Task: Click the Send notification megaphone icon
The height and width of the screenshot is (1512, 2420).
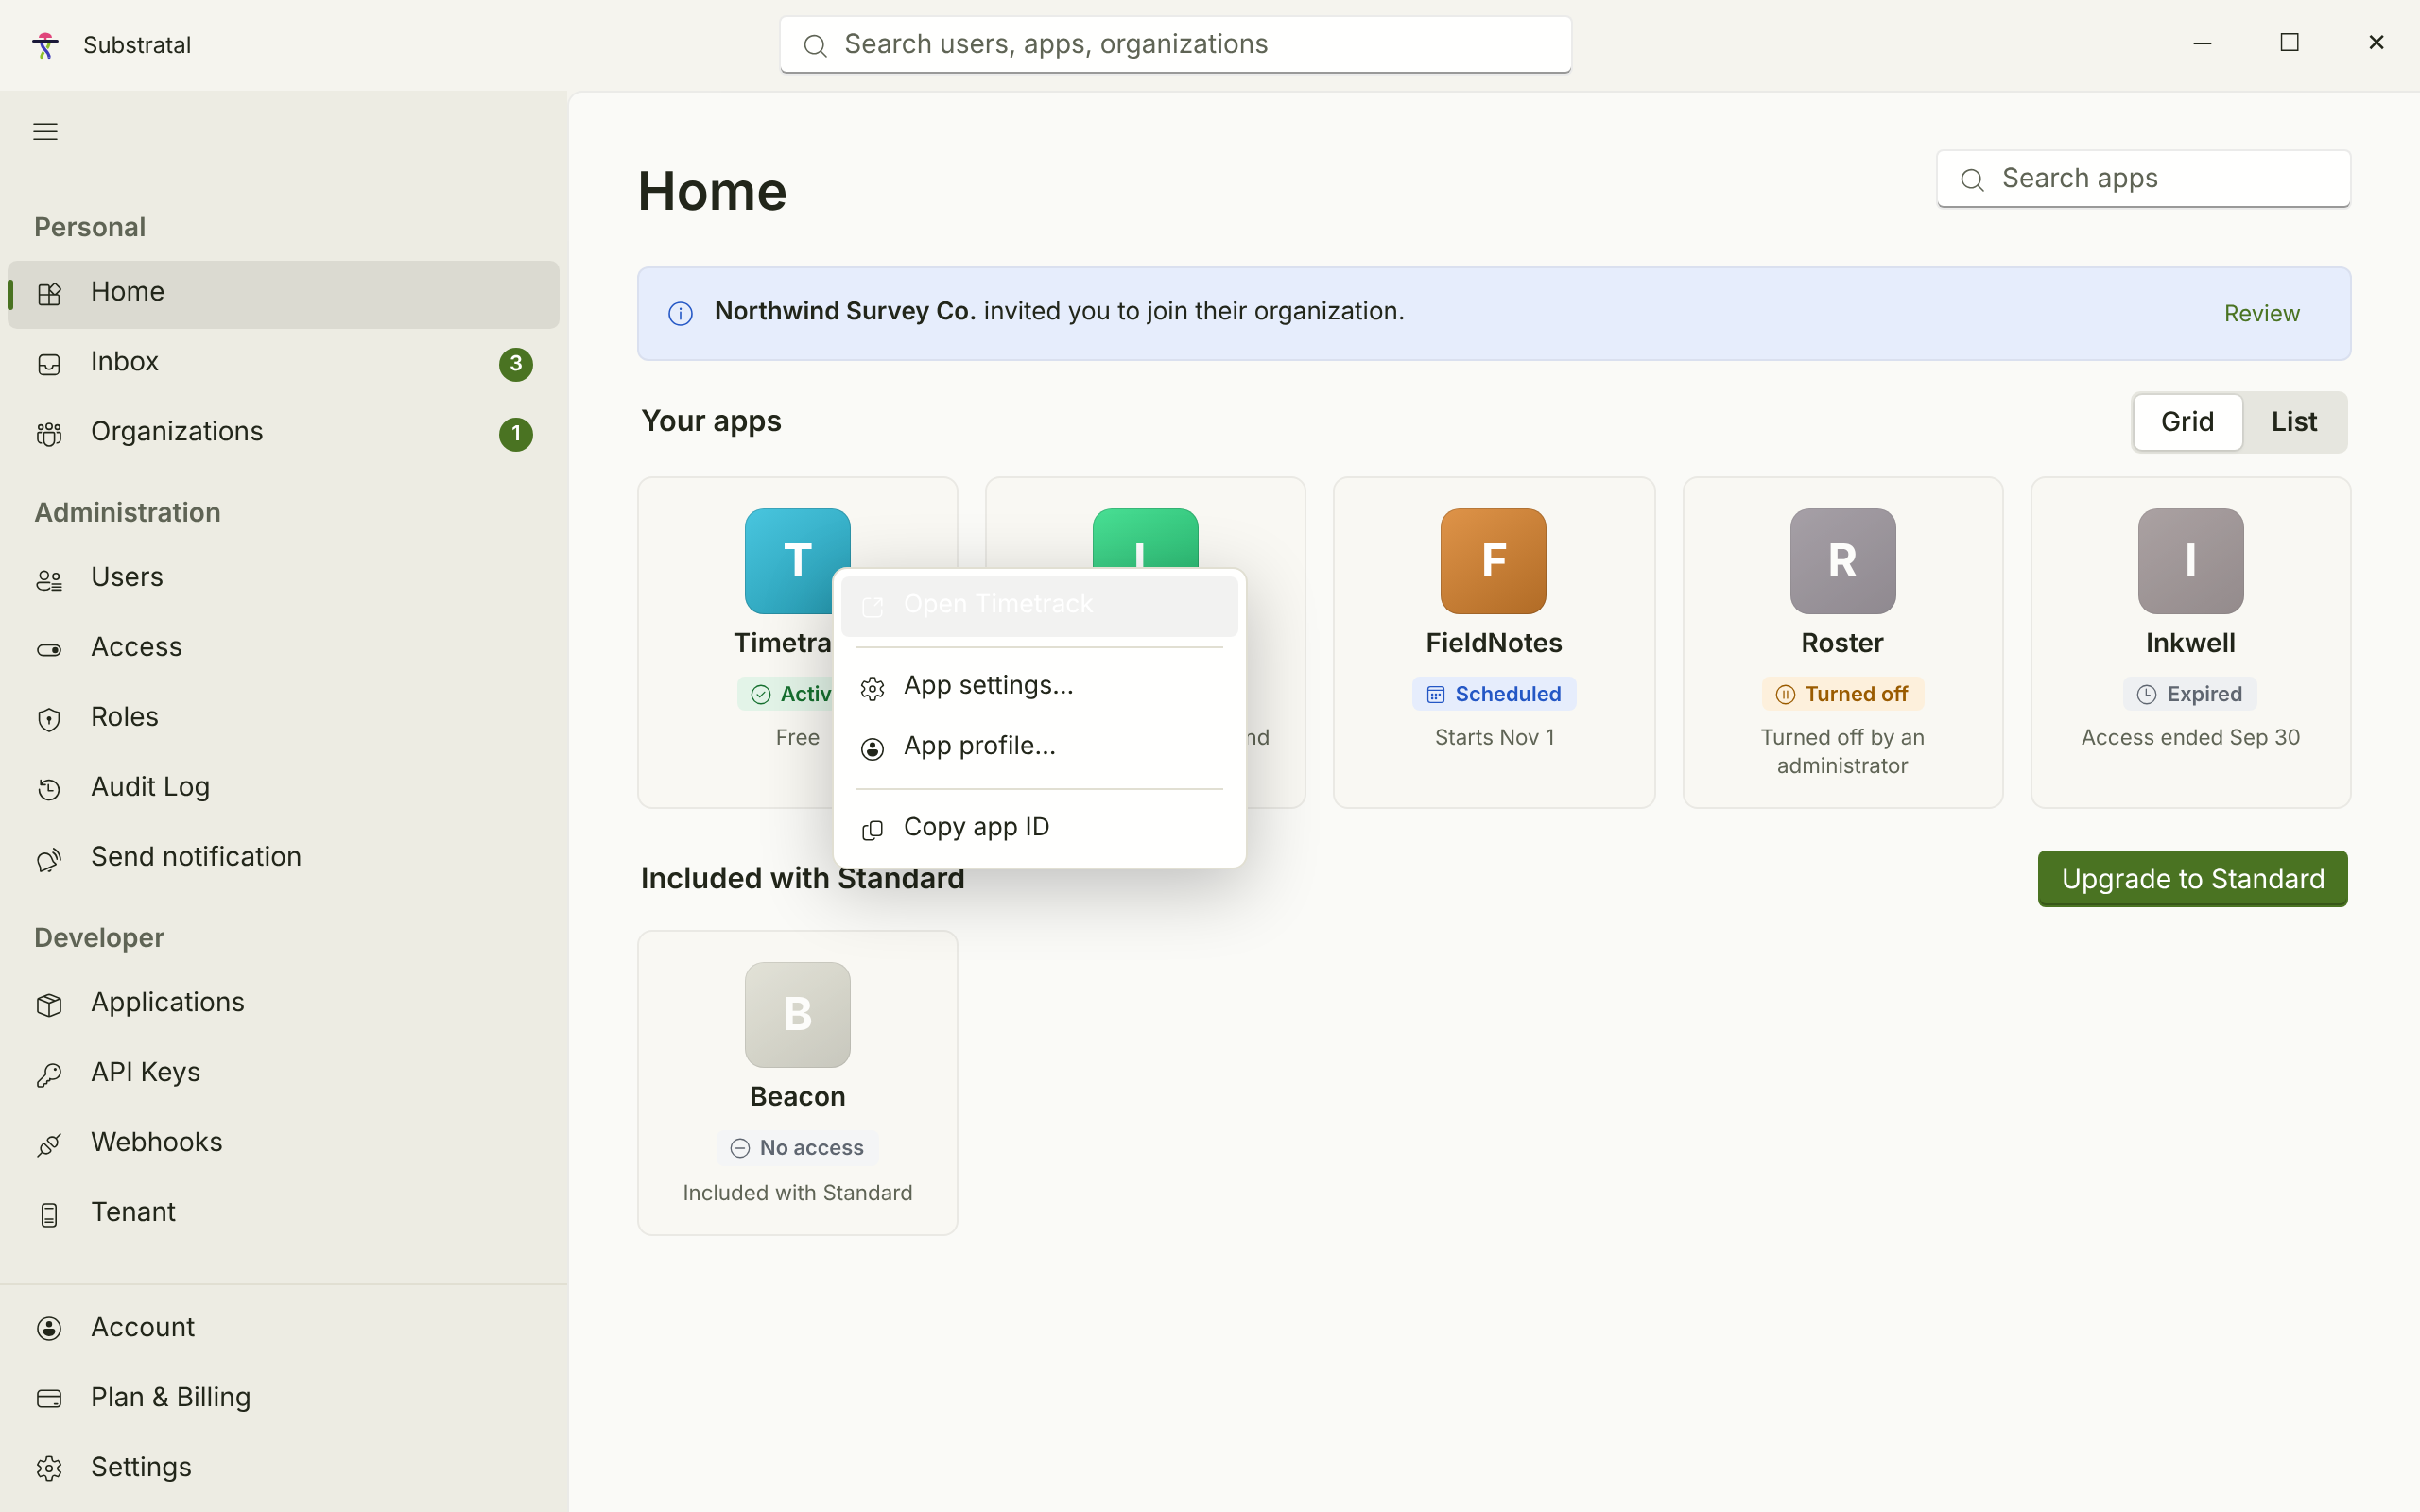Action: click(x=49, y=860)
